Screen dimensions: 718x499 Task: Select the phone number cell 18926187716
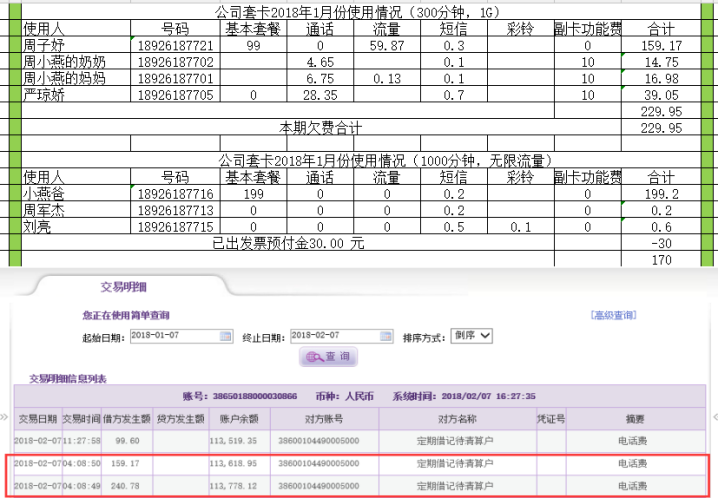point(175,194)
